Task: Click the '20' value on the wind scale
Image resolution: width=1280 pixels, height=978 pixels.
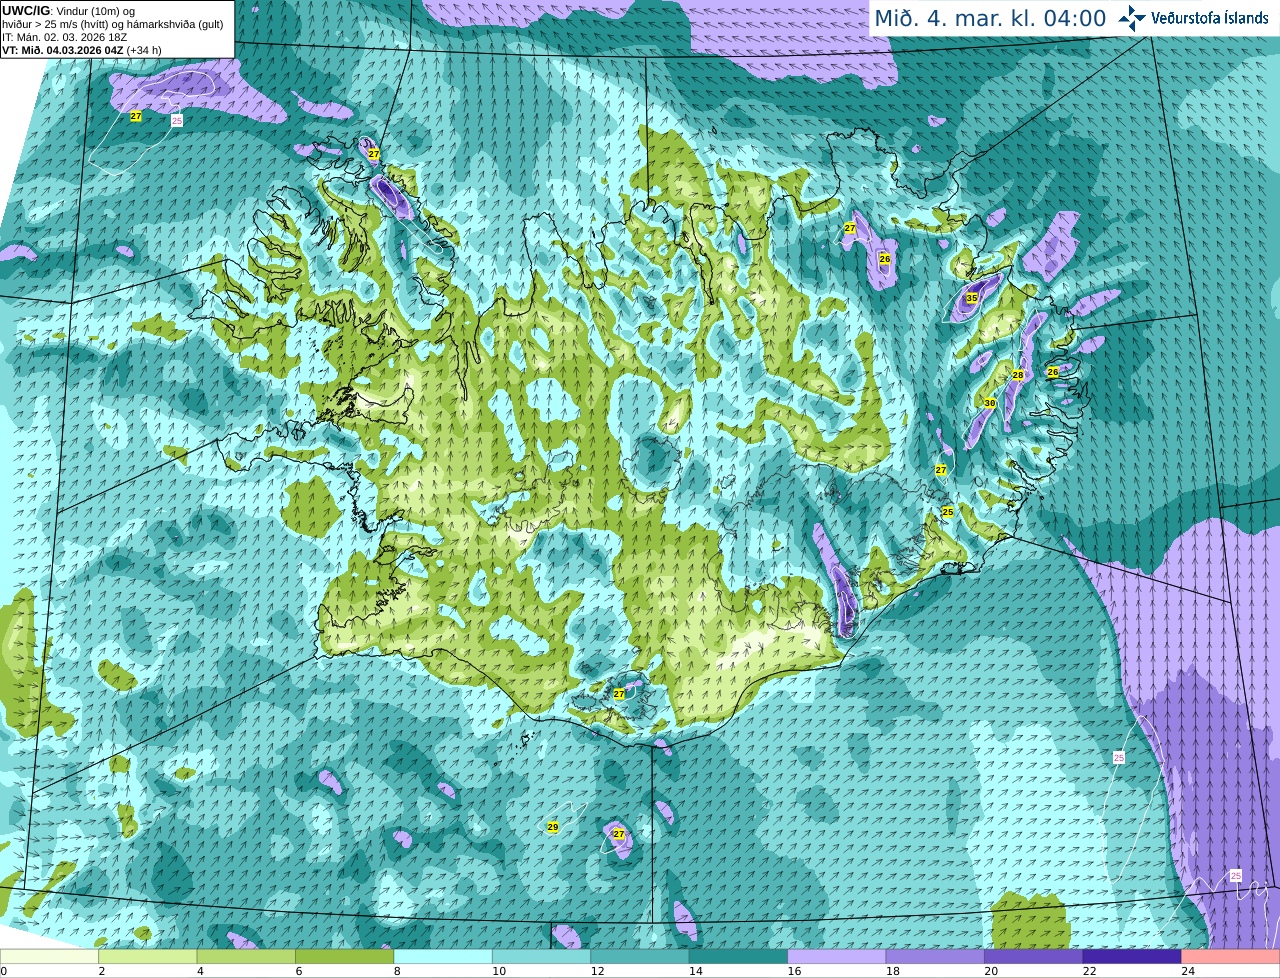Action: [992, 971]
